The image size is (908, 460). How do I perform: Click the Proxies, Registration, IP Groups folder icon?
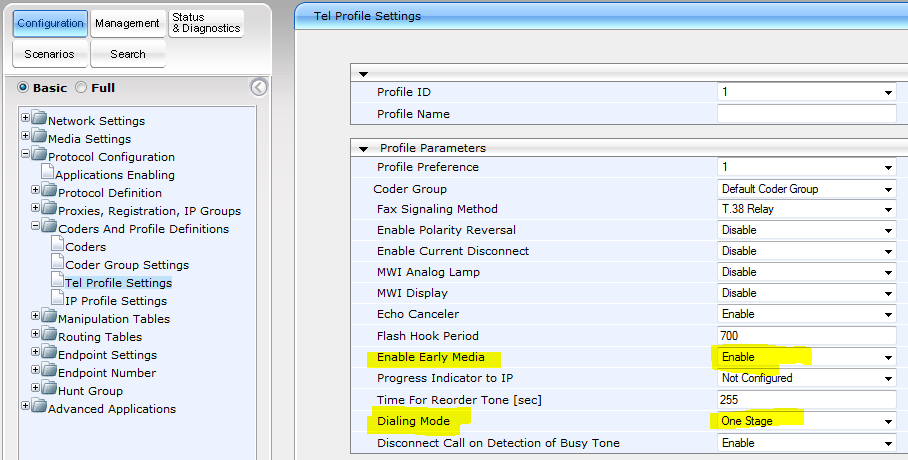pos(50,207)
